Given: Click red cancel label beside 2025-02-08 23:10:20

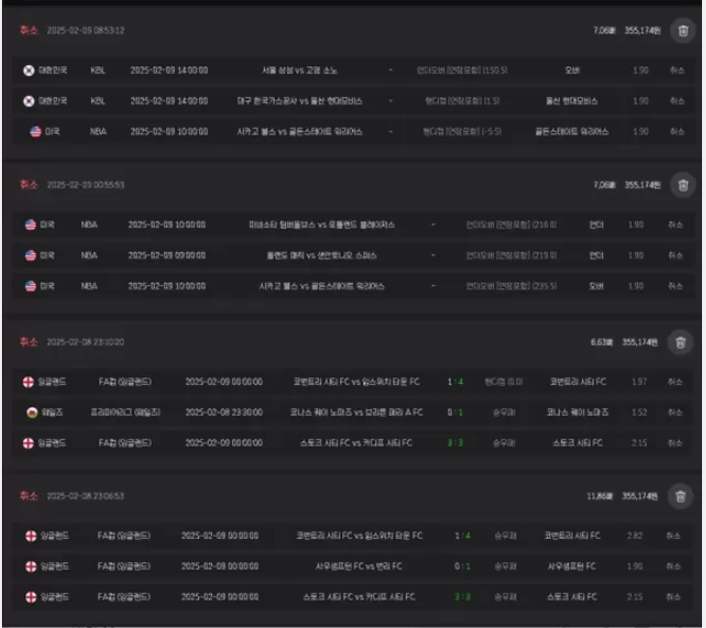Looking at the screenshot, I should [28, 342].
